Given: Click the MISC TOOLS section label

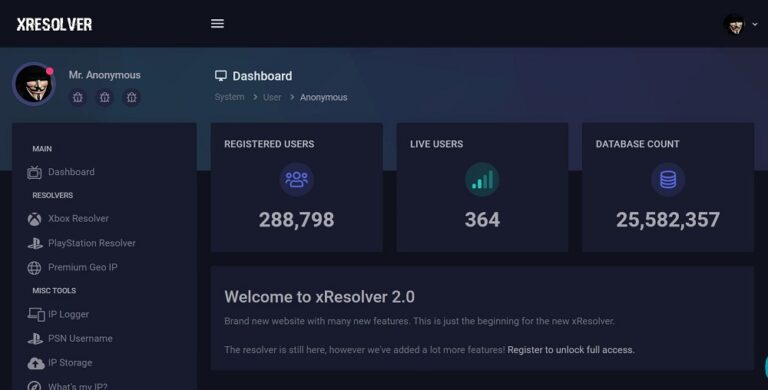Looking at the screenshot, I should coord(54,291).
